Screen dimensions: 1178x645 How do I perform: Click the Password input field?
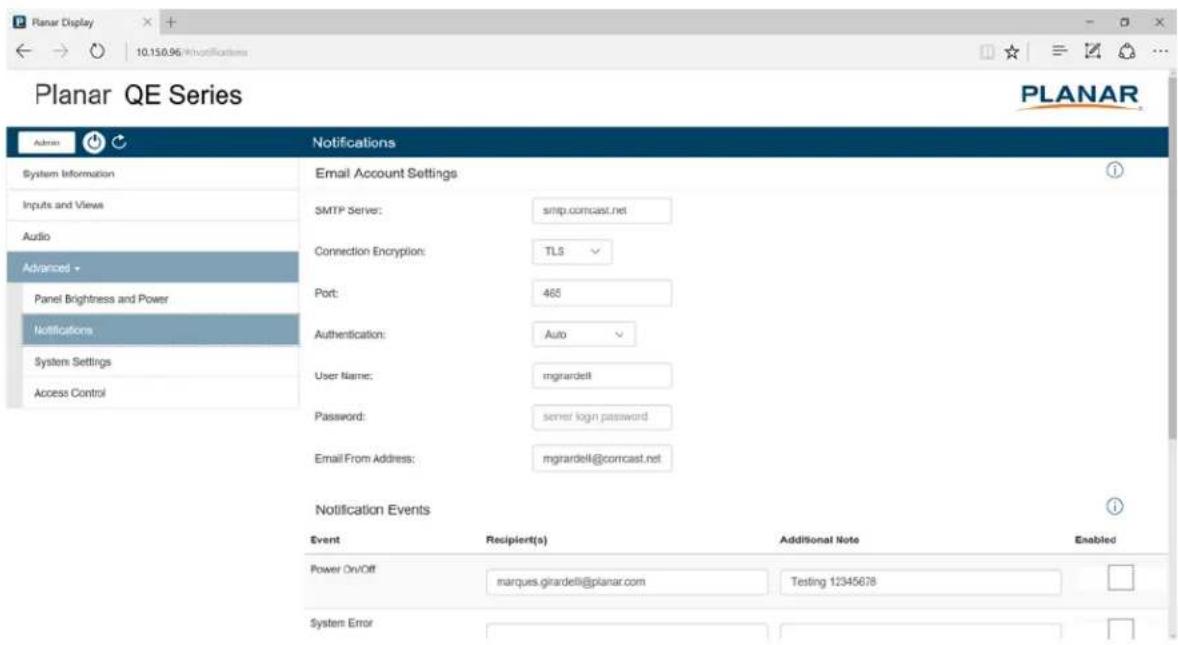(602, 417)
